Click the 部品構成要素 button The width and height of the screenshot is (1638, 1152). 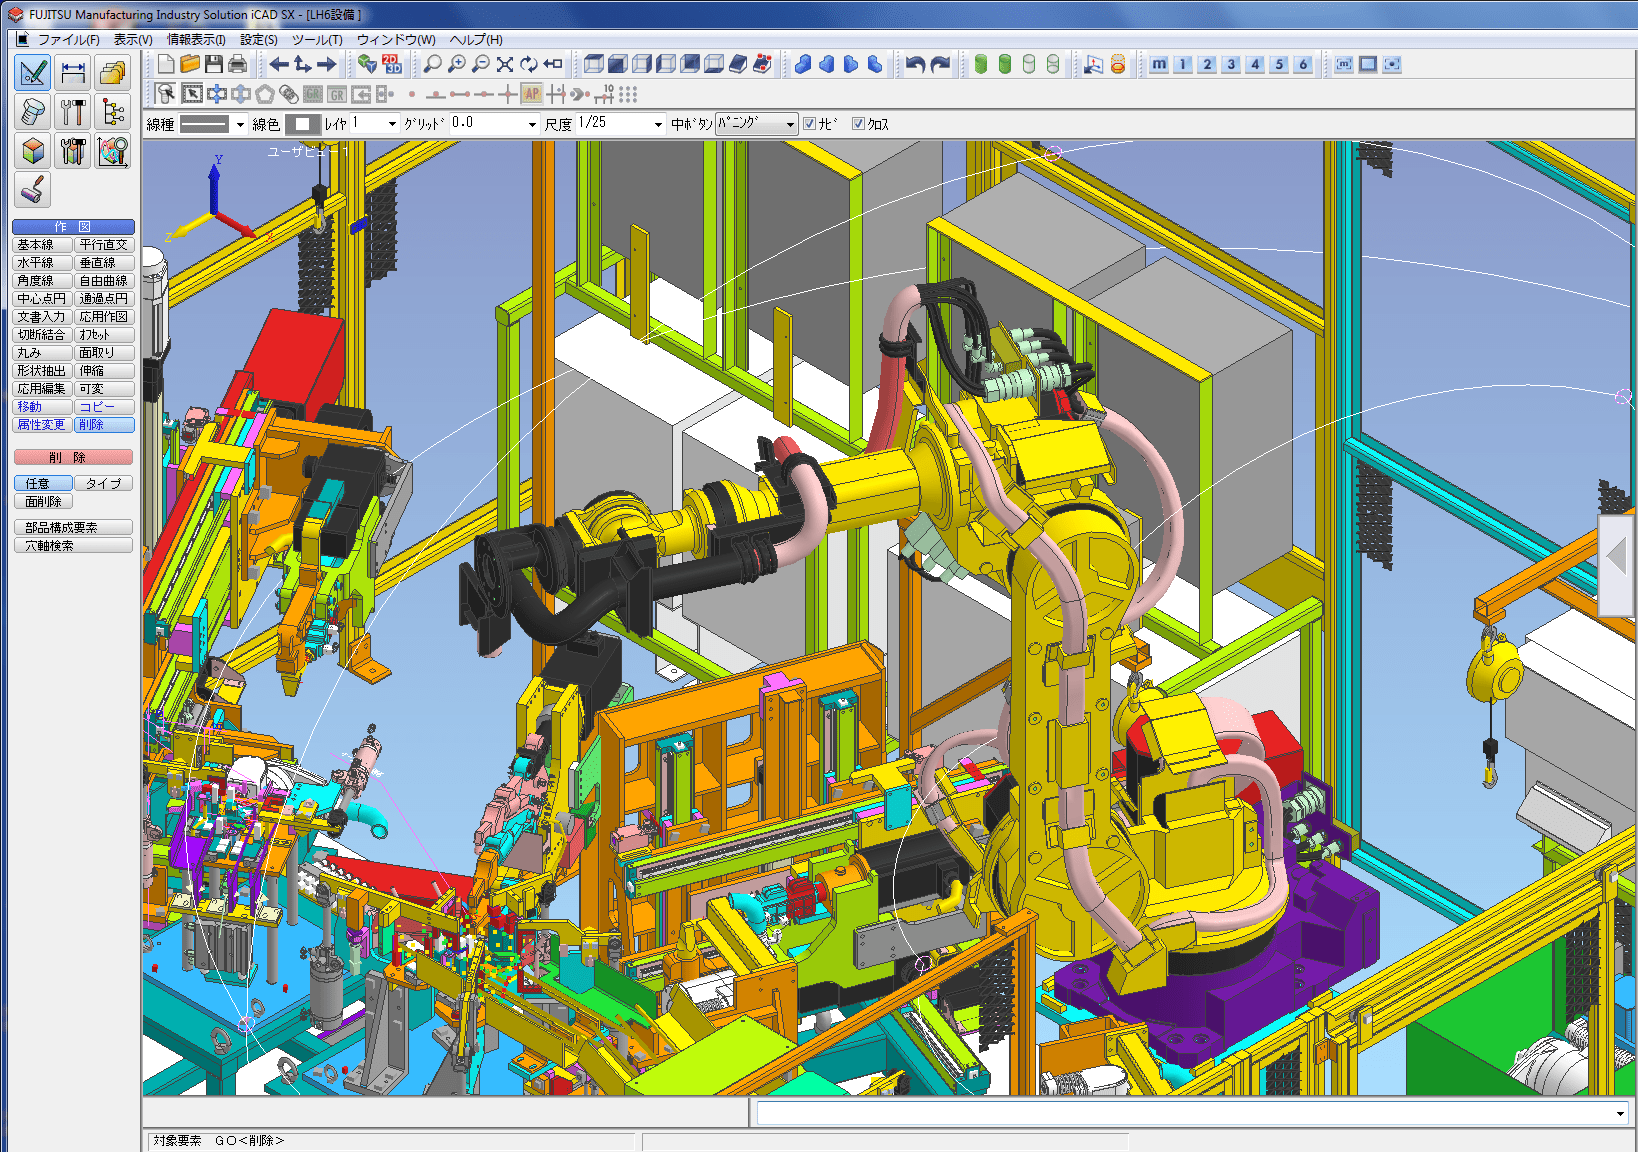coord(73,527)
